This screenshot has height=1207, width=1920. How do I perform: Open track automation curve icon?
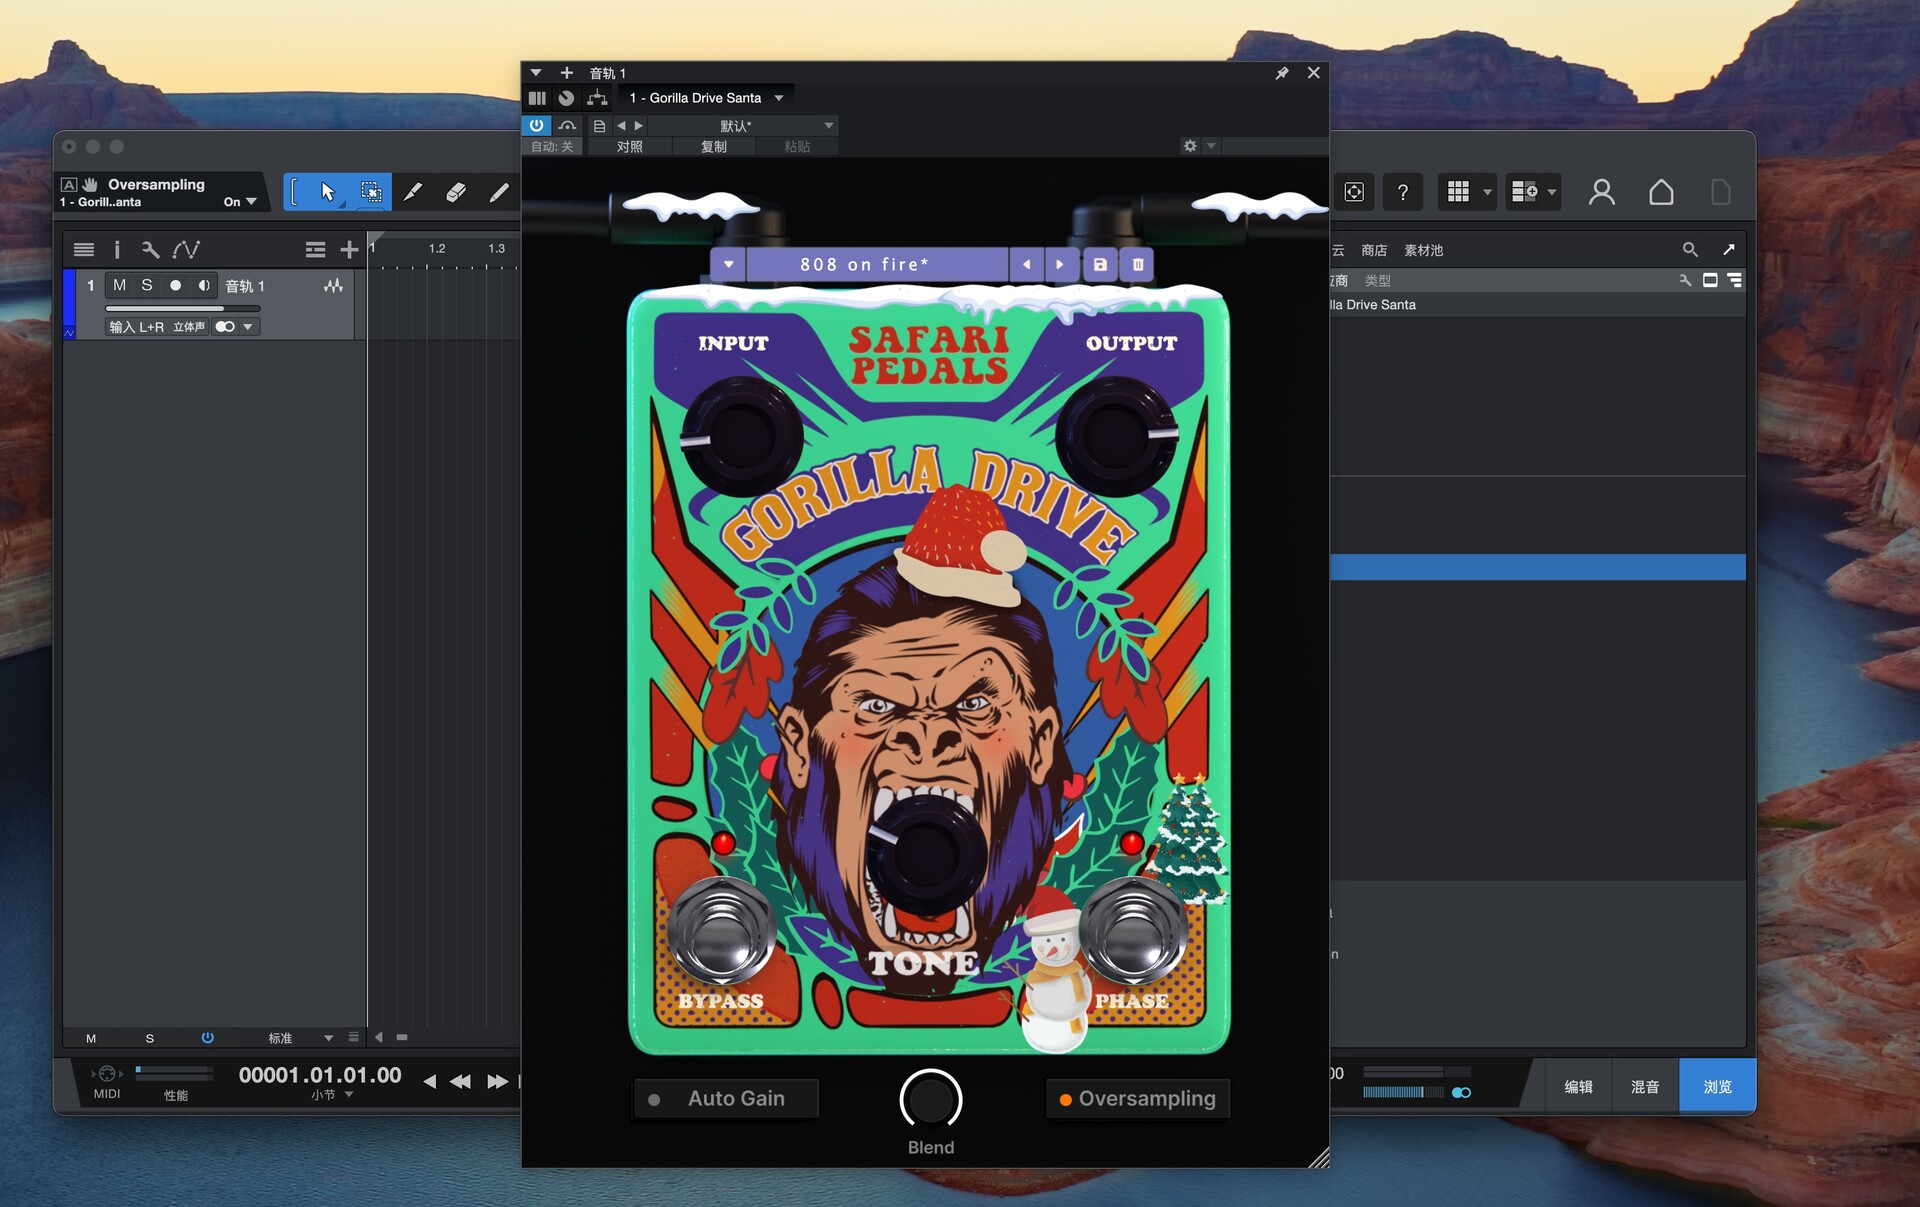[186, 249]
